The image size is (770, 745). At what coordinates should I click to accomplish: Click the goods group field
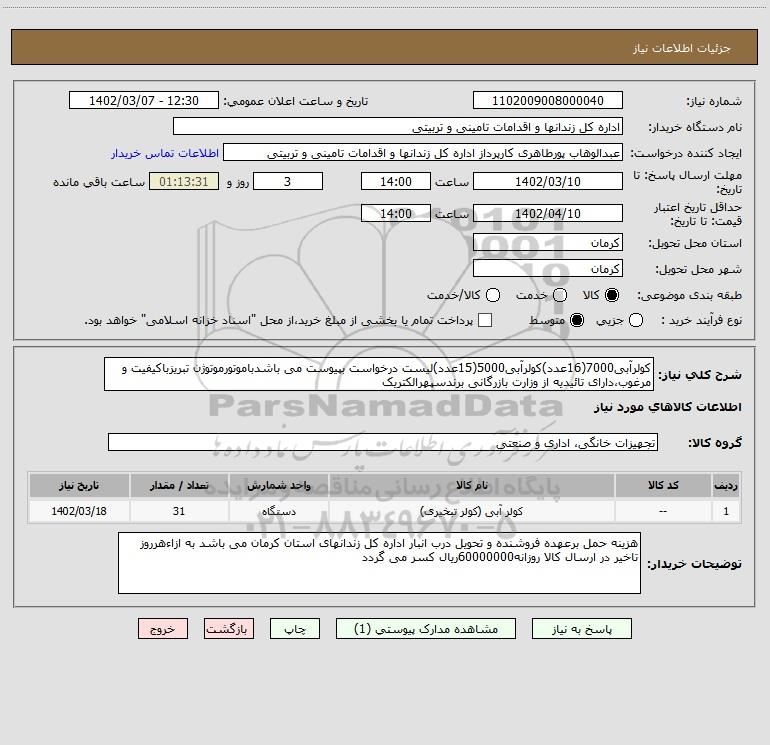point(382,442)
